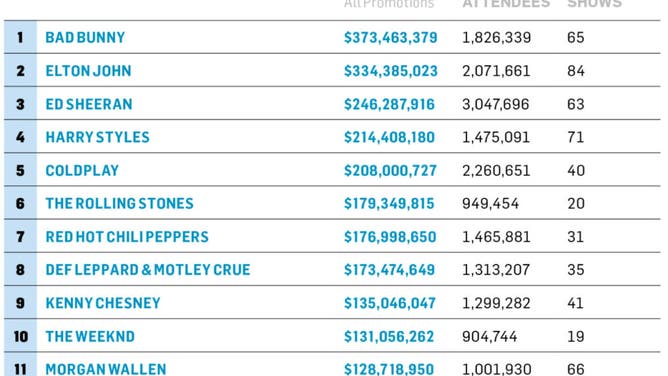Image resolution: width=668 pixels, height=376 pixels.
Task: Click Bad Bunny's gross $373,463,379
Action: [x=391, y=37]
